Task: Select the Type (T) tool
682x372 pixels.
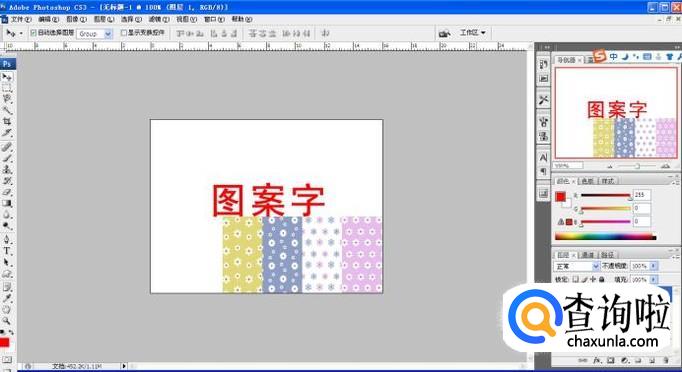Action: click(7, 251)
